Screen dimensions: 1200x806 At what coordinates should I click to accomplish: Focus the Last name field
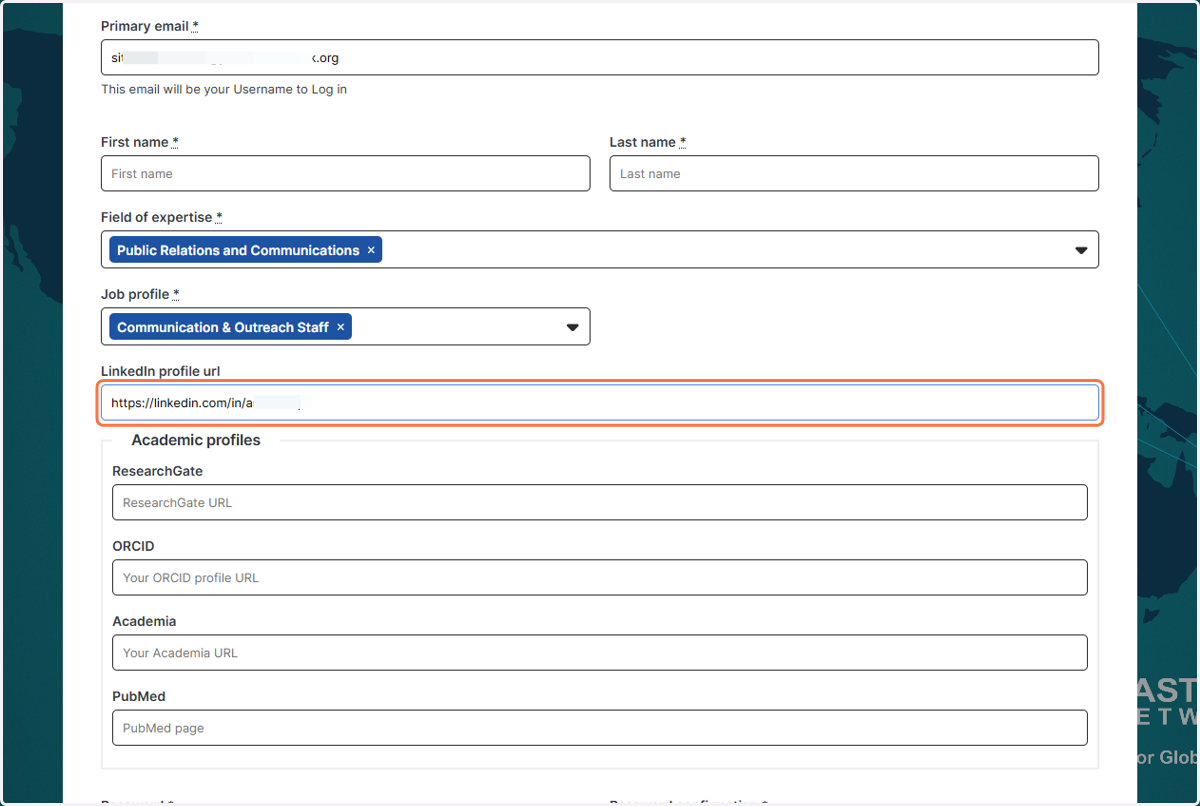coord(854,173)
